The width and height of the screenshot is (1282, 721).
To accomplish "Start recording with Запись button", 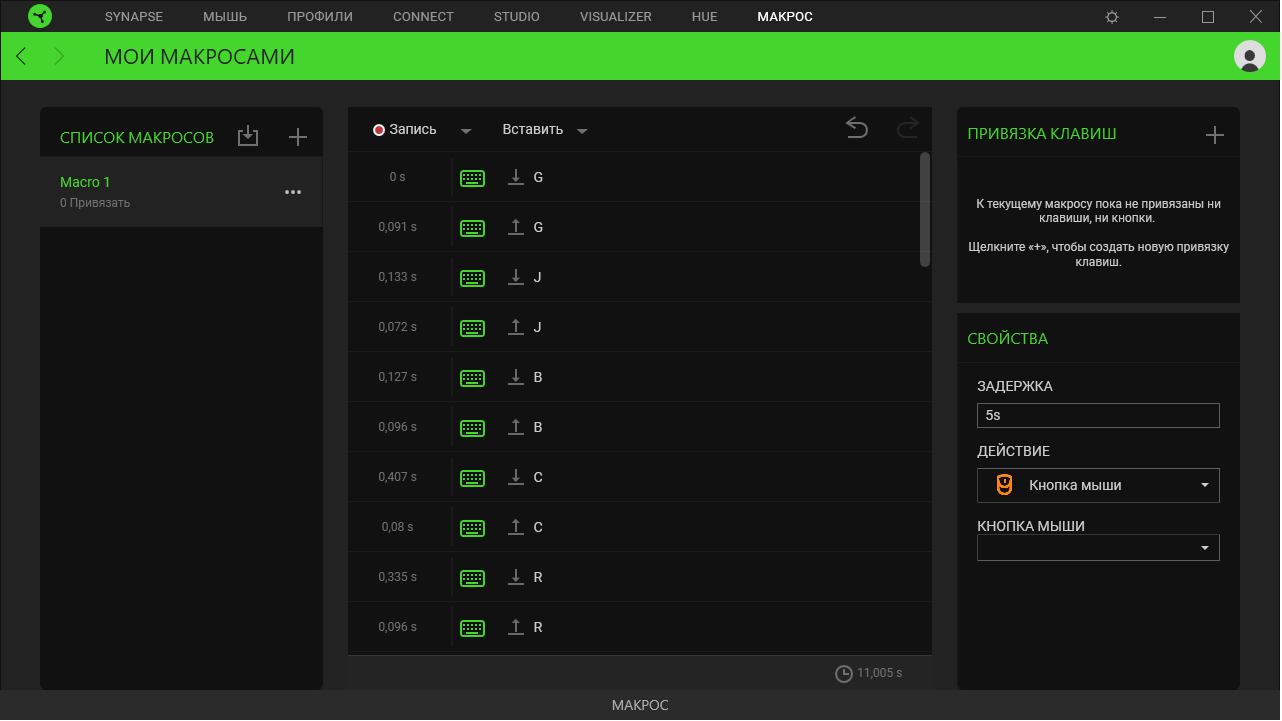I will click(x=405, y=129).
